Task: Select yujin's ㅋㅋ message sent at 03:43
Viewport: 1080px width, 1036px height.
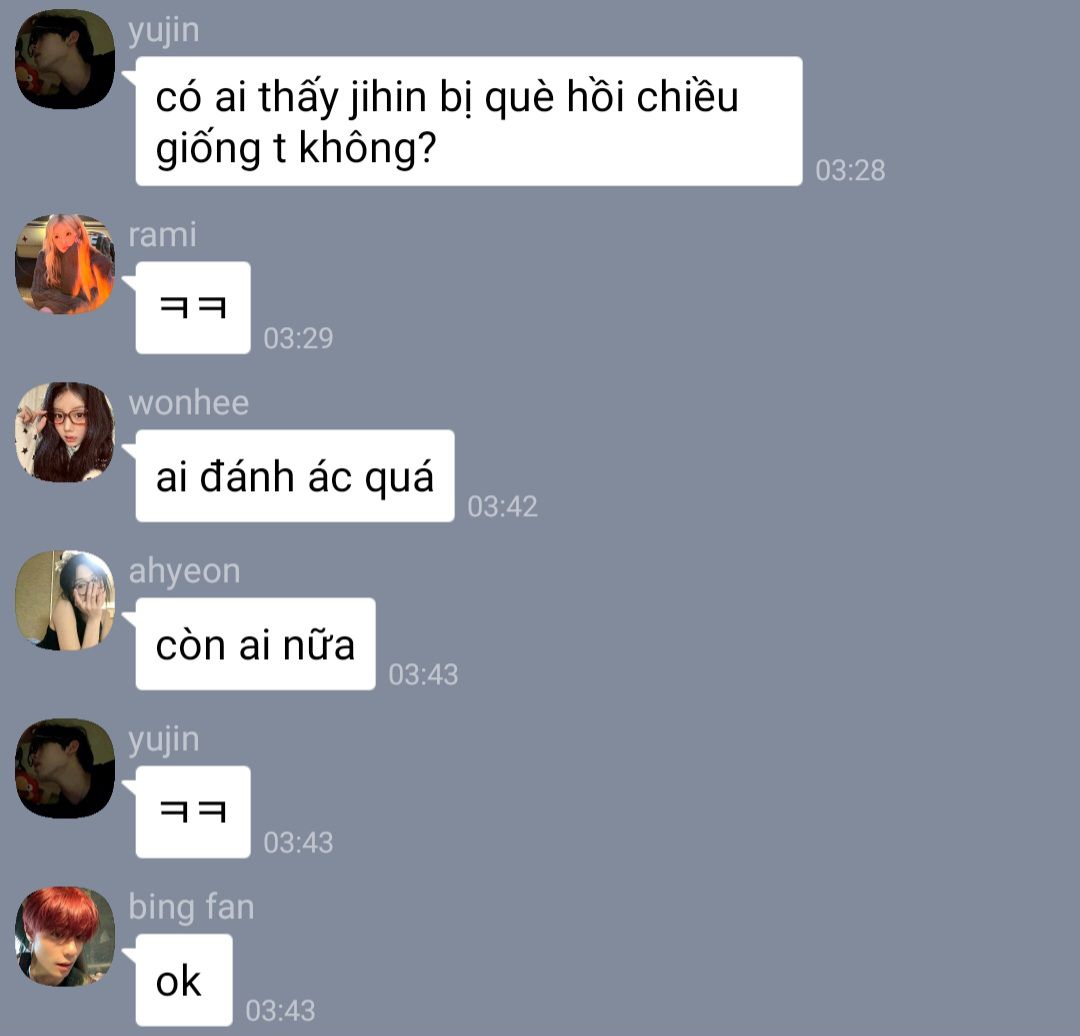Action: [193, 812]
